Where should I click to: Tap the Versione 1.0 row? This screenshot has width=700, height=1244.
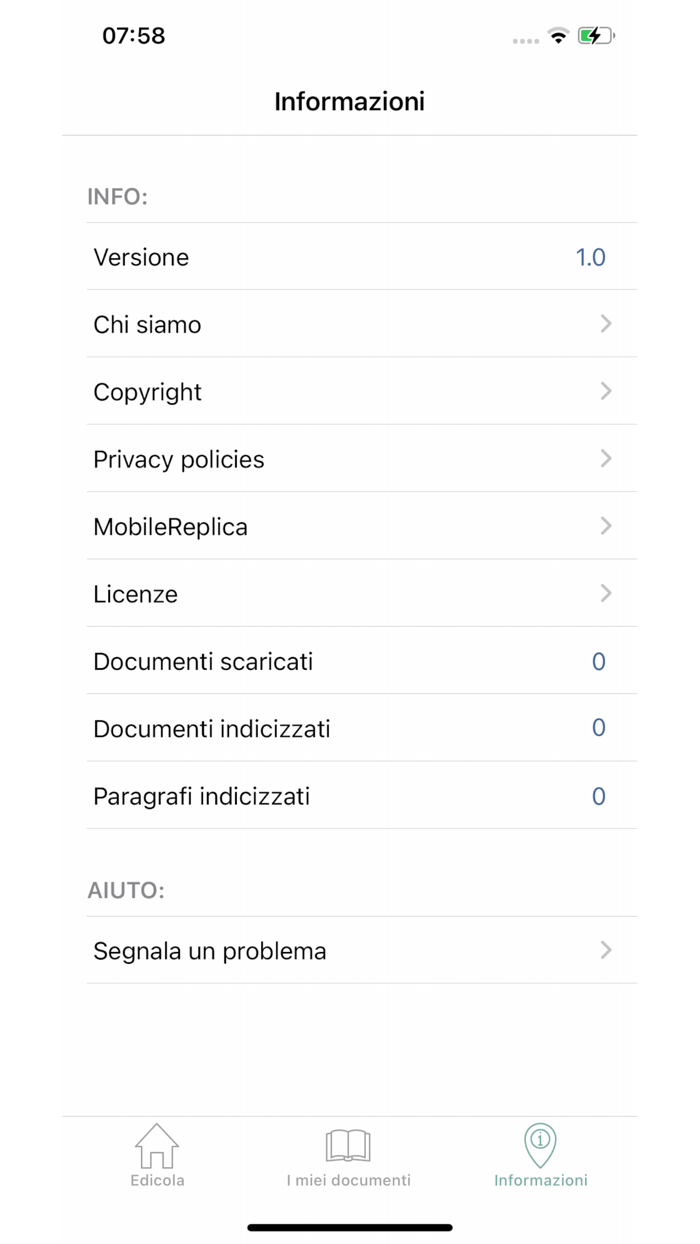[x=350, y=257]
